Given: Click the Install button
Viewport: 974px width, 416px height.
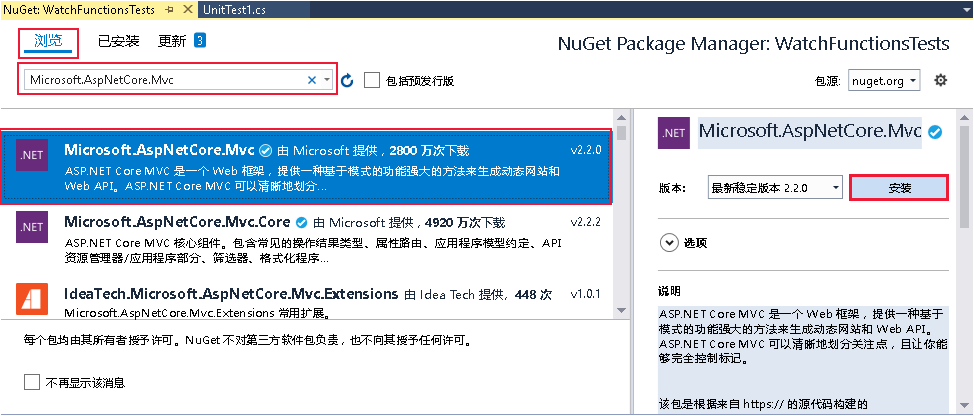Looking at the screenshot, I should (899, 188).
